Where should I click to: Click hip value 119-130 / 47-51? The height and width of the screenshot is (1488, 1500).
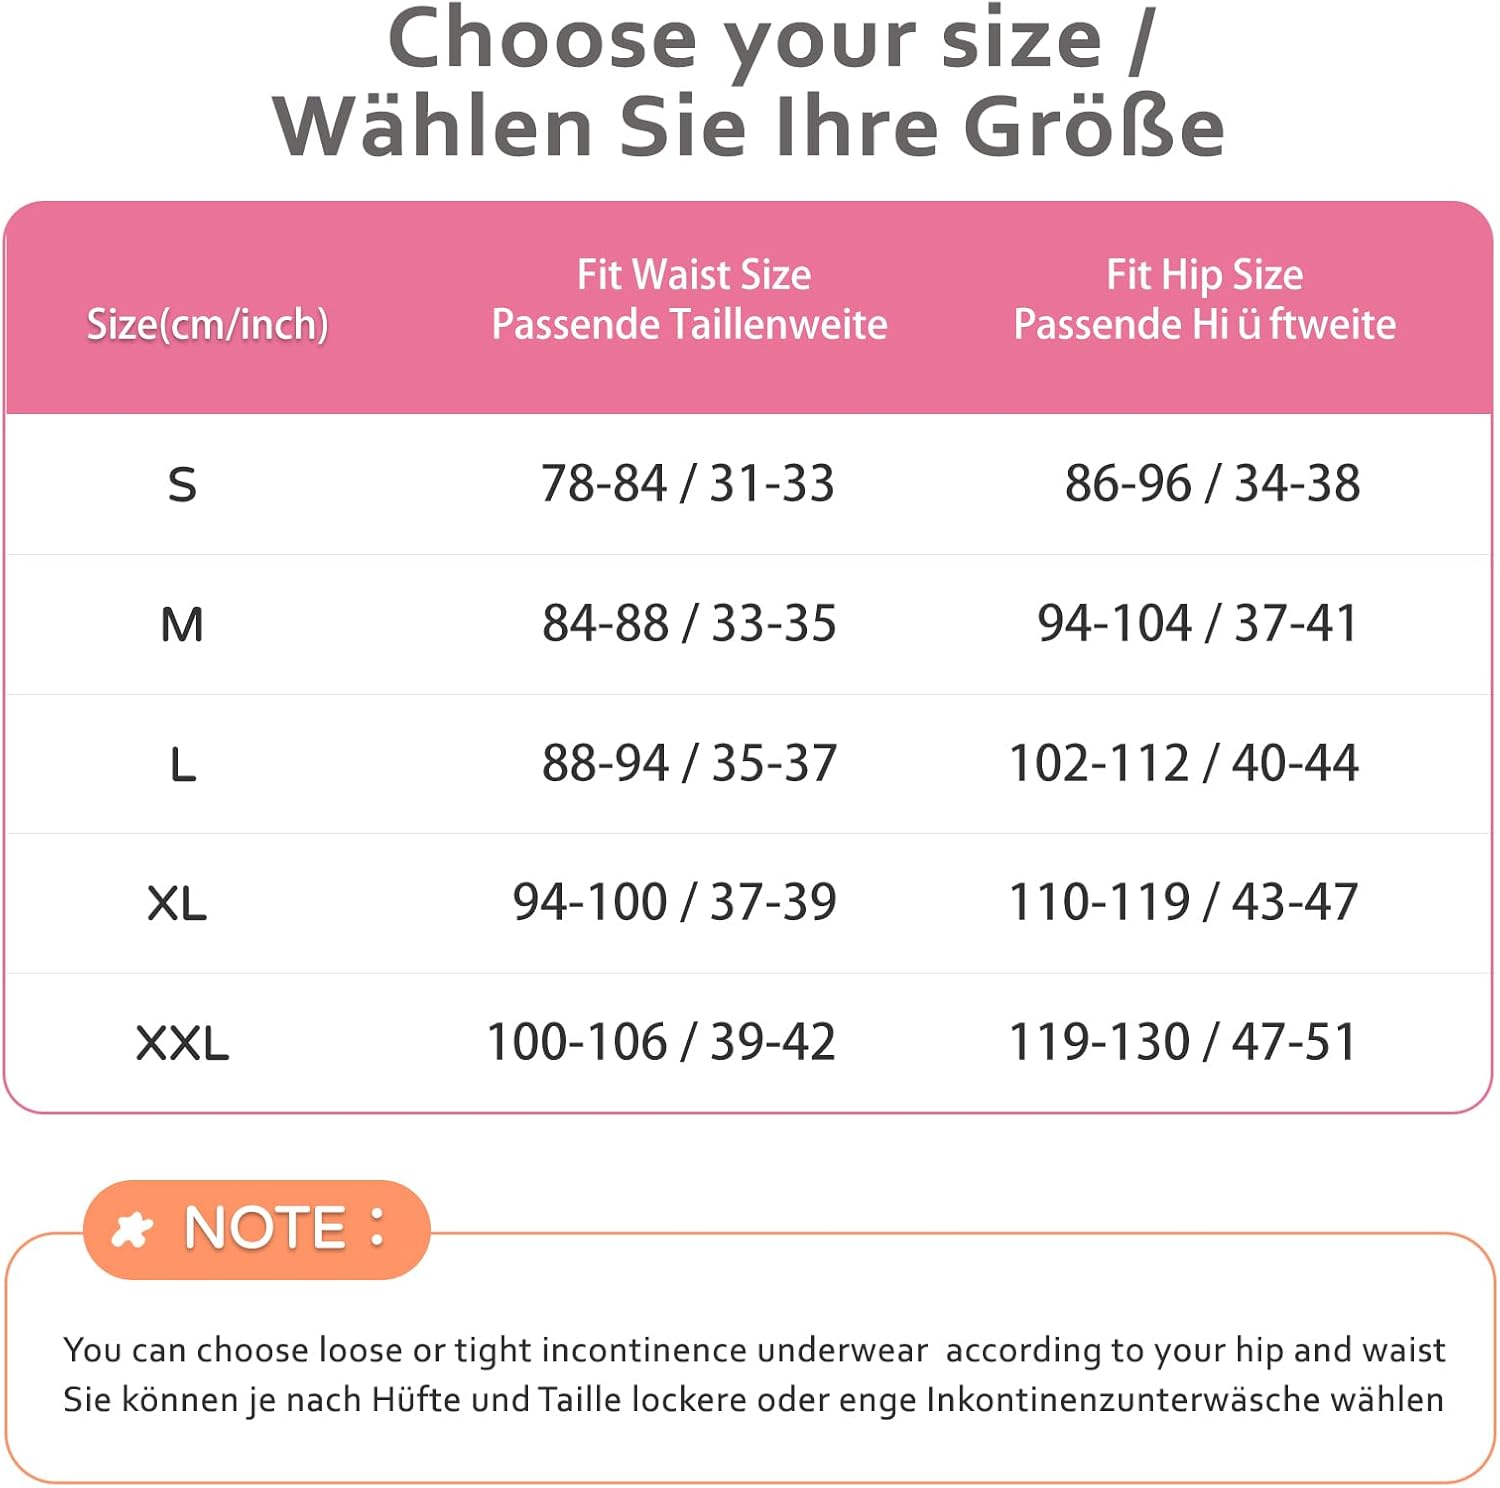pyautogui.click(x=1183, y=1042)
